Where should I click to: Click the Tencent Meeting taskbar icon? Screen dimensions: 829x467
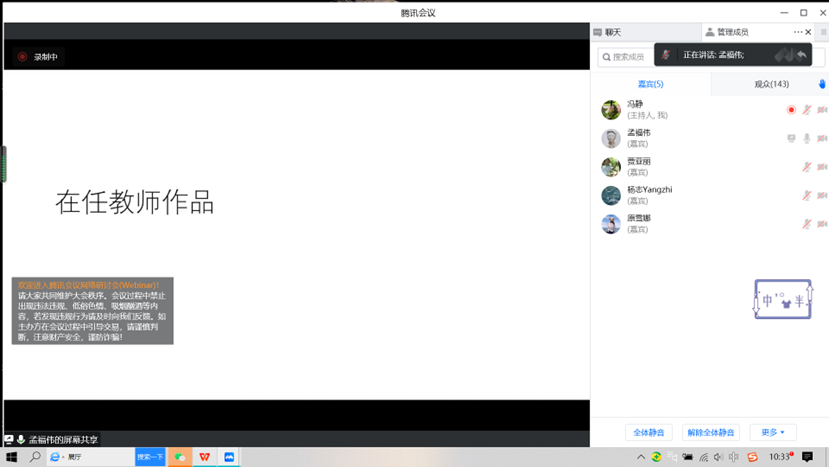click(x=230, y=457)
